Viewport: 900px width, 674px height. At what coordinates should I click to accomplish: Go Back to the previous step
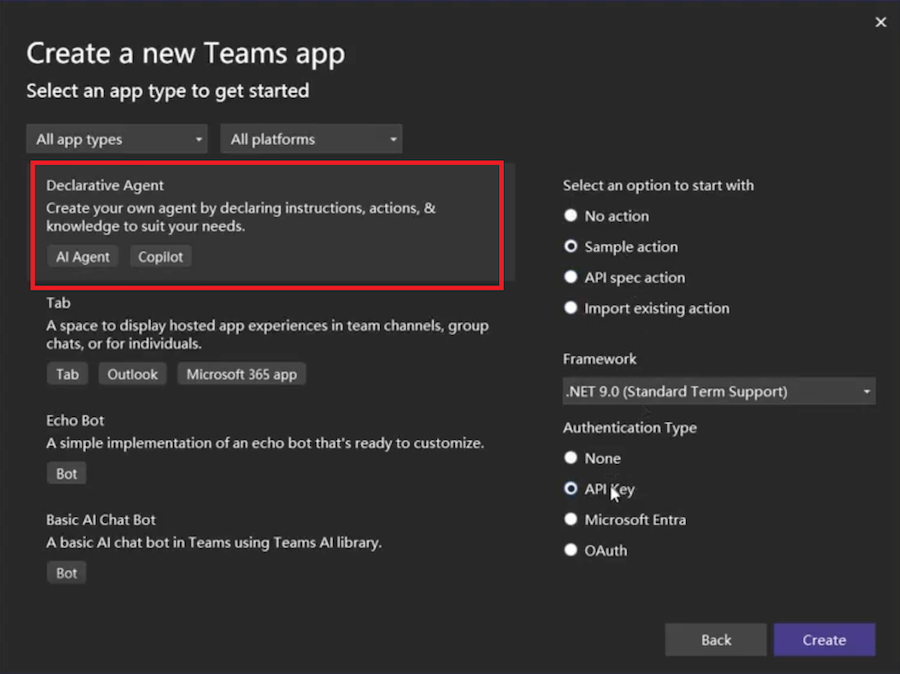point(716,640)
